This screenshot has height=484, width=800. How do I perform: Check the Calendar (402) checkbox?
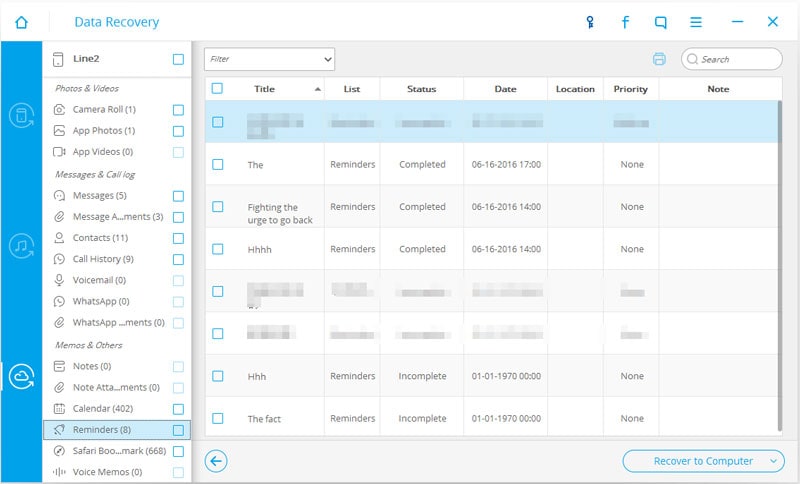178,409
